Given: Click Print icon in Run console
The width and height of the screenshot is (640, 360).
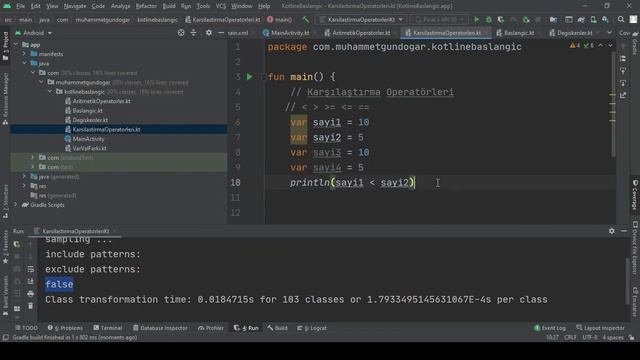Looking at the screenshot, I should [31, 293].
